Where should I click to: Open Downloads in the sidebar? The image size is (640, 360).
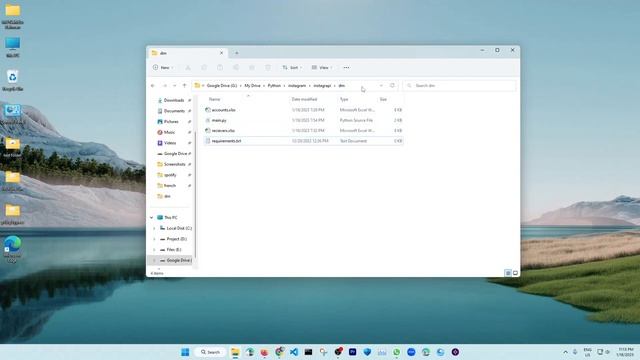click(173, 100)
